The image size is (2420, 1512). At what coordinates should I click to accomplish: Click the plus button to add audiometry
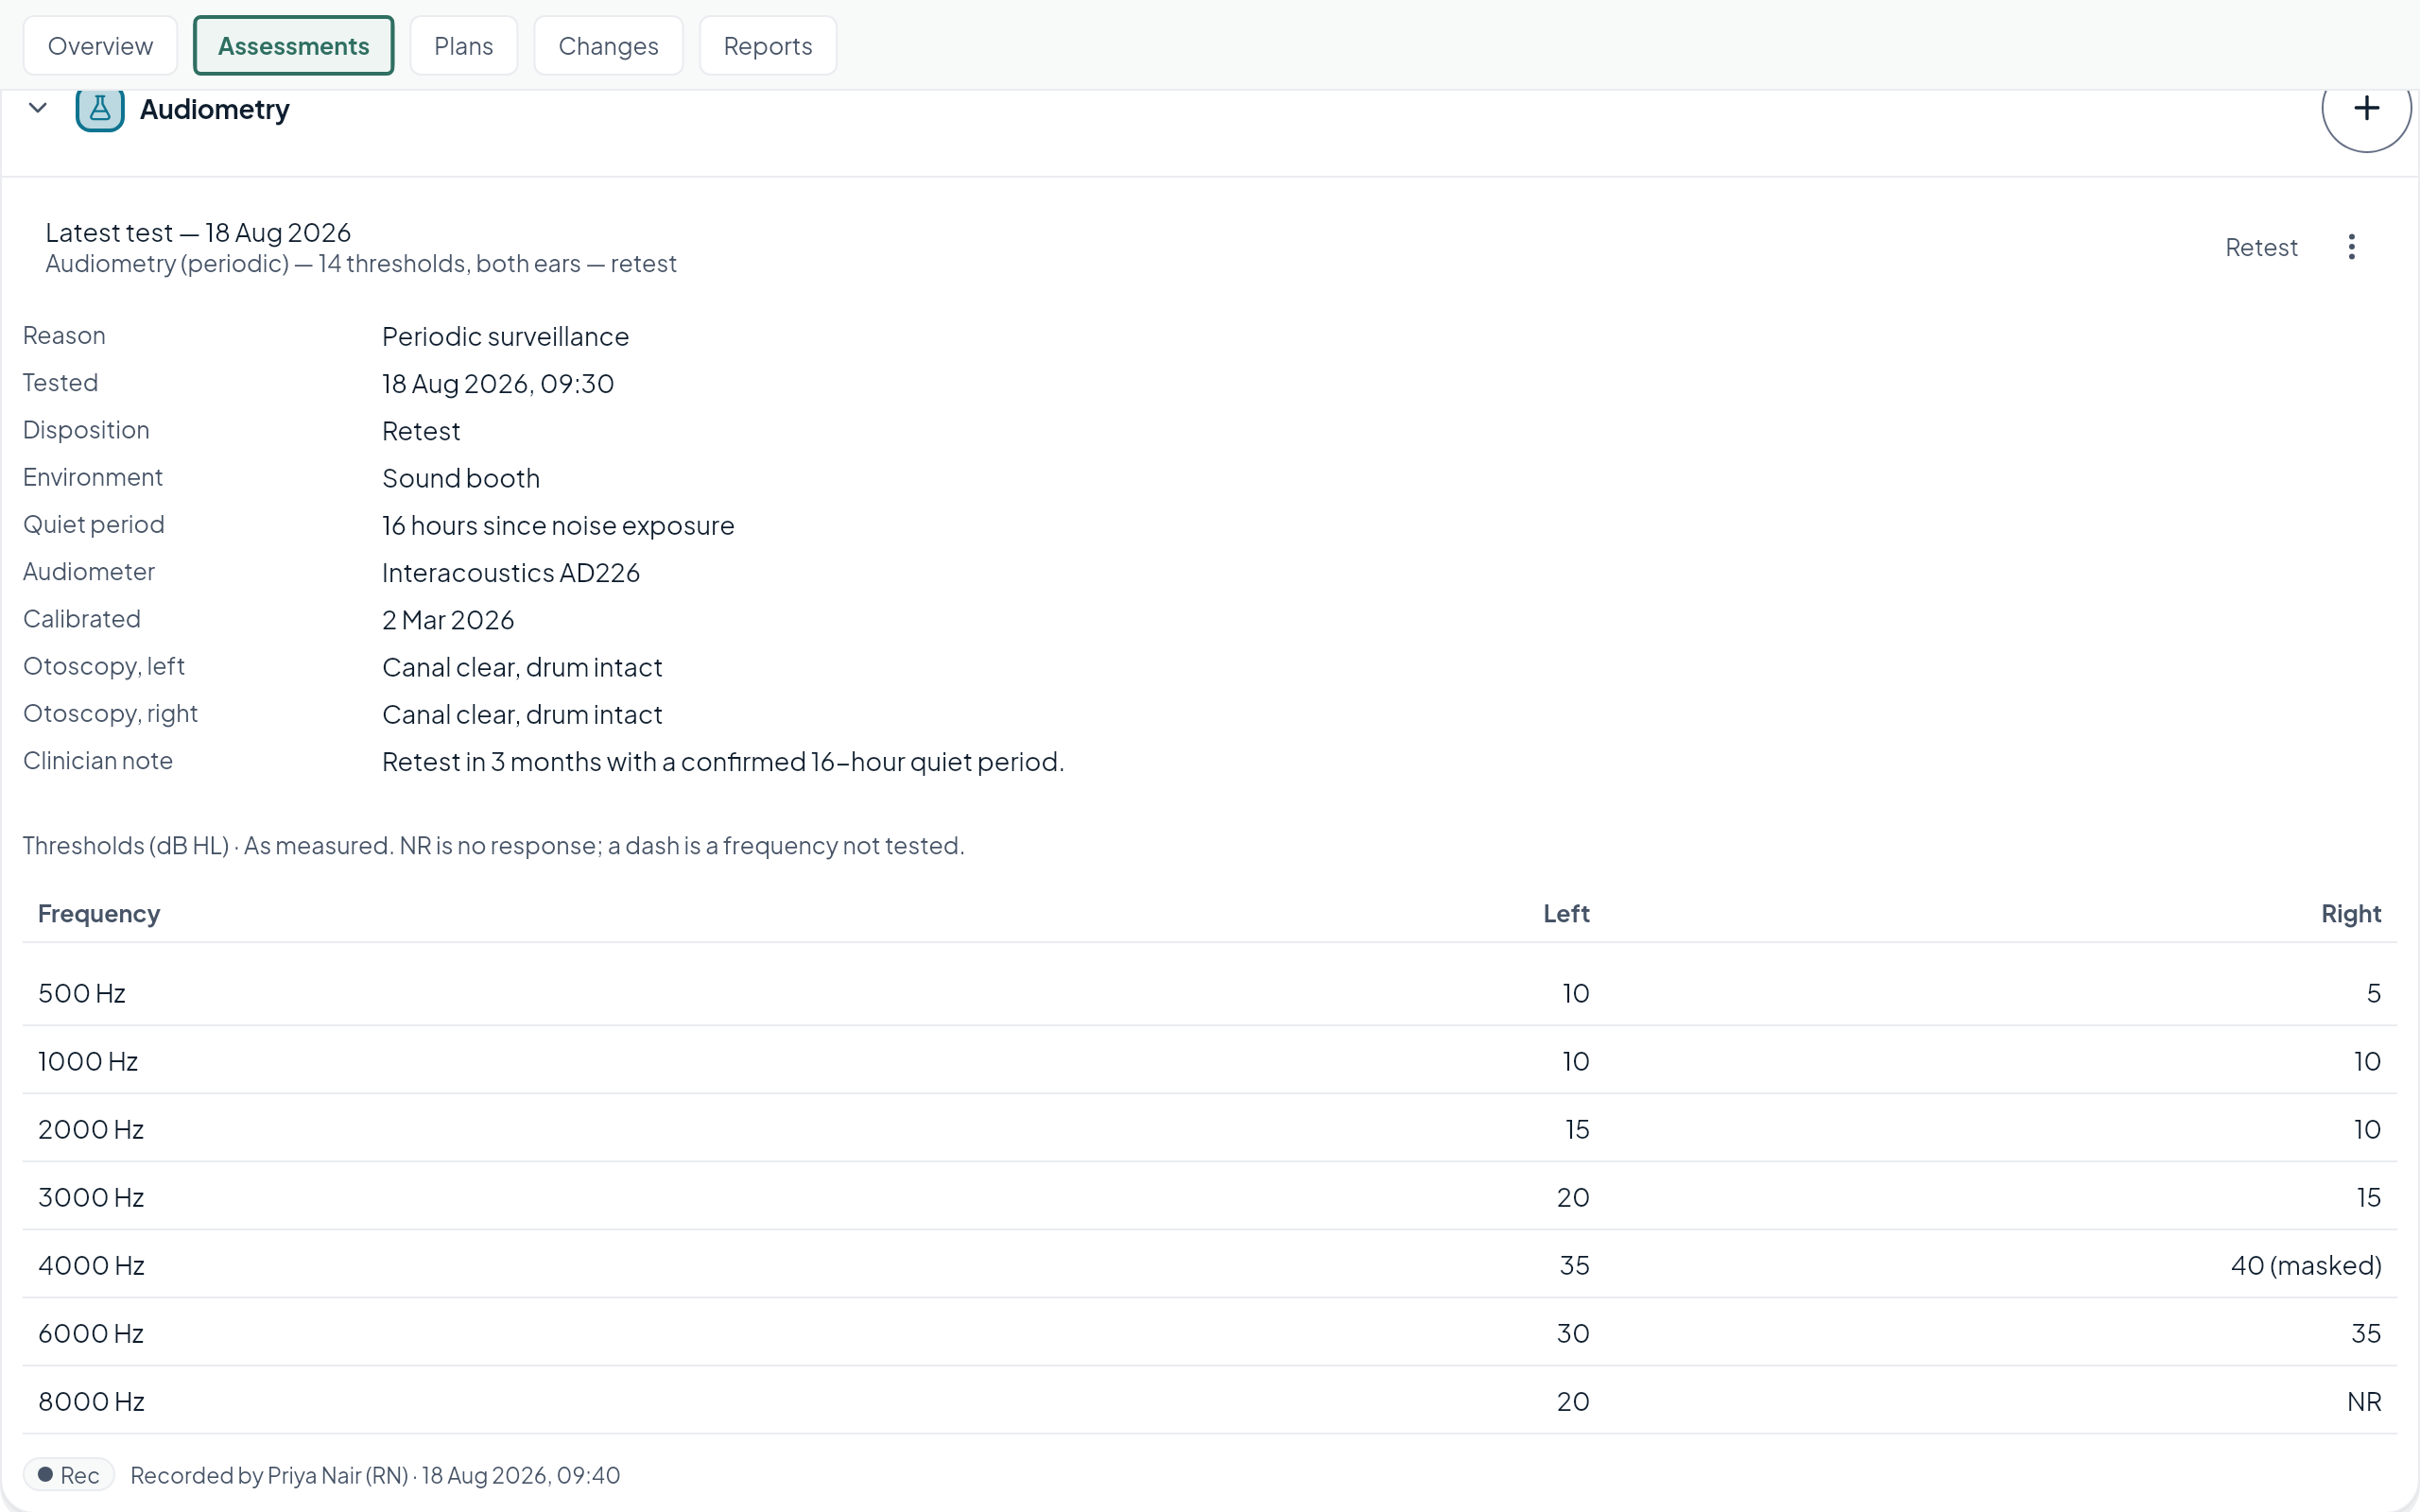[2366, 108]
